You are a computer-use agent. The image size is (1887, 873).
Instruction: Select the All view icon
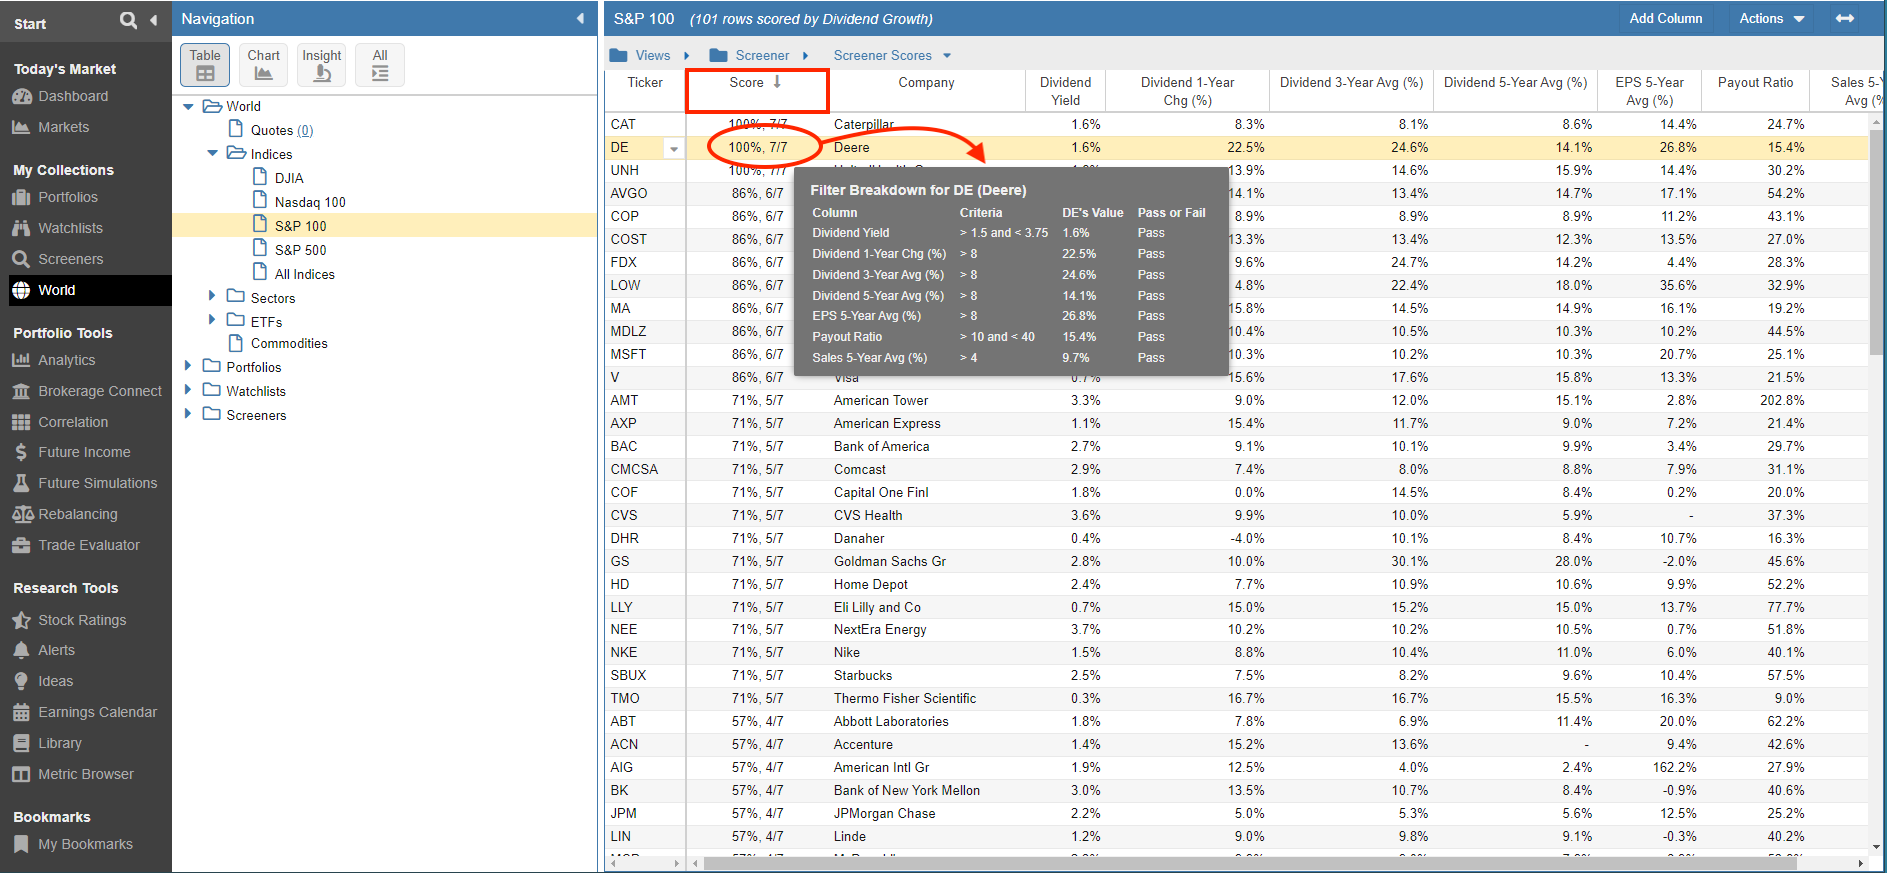[x=380, y=64]
